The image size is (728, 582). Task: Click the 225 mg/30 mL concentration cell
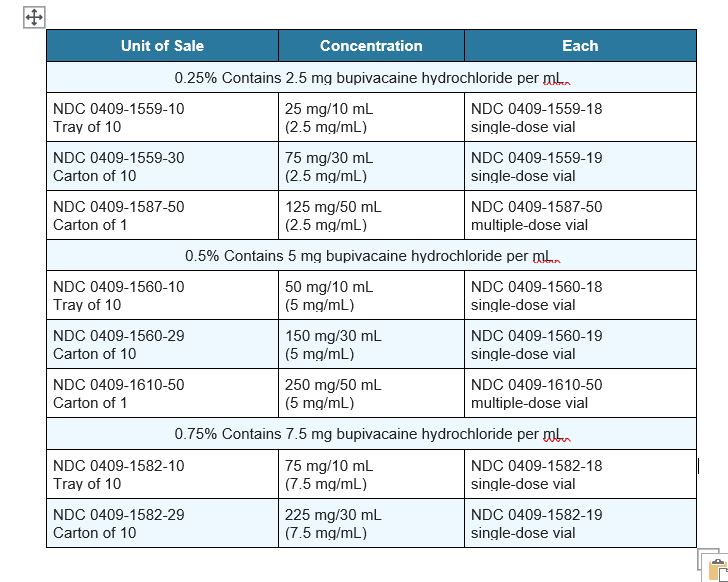371,524
